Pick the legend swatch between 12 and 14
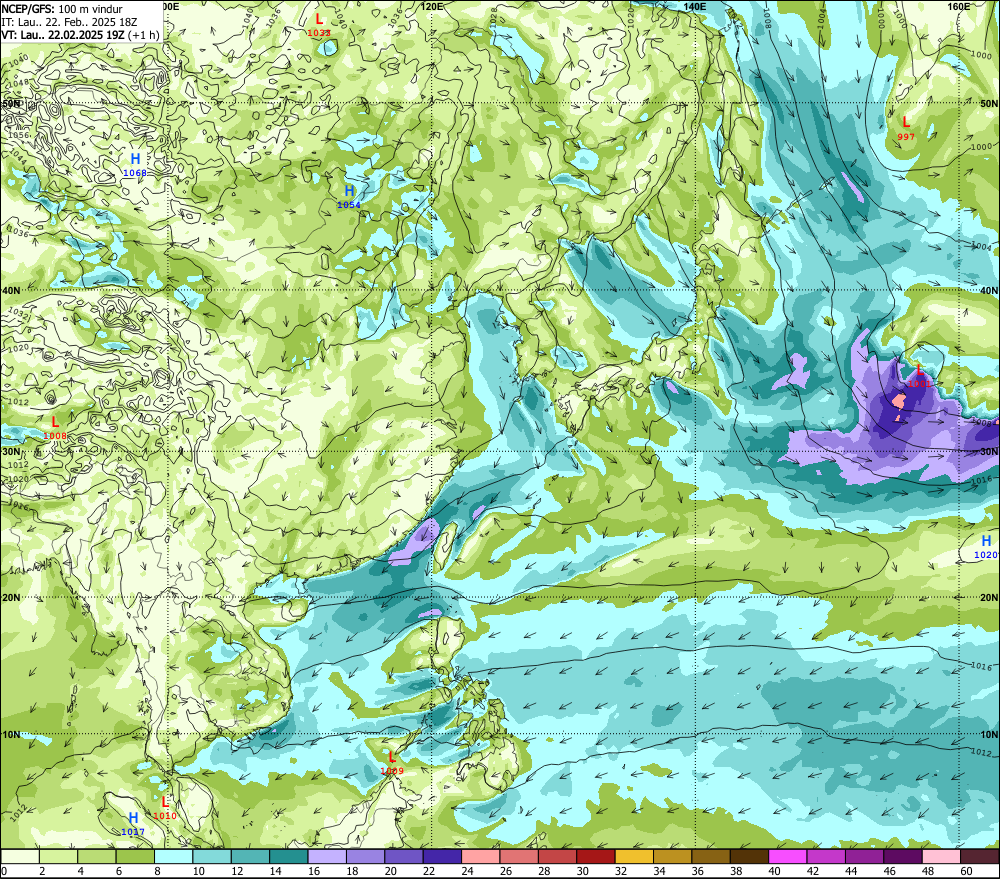 [251, 856]
